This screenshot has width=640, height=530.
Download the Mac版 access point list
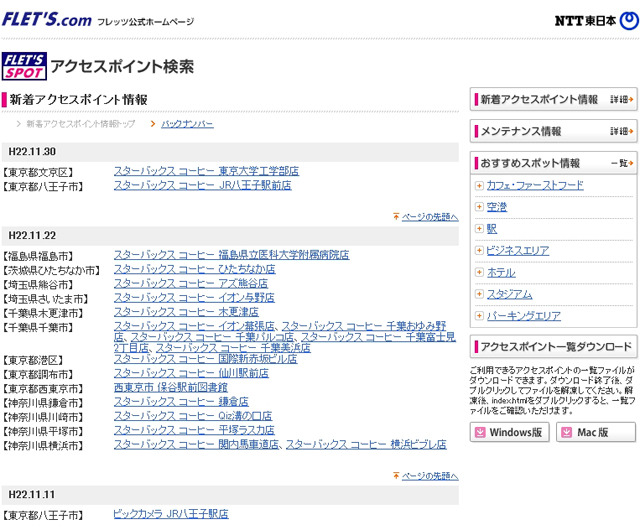(596, 432)
